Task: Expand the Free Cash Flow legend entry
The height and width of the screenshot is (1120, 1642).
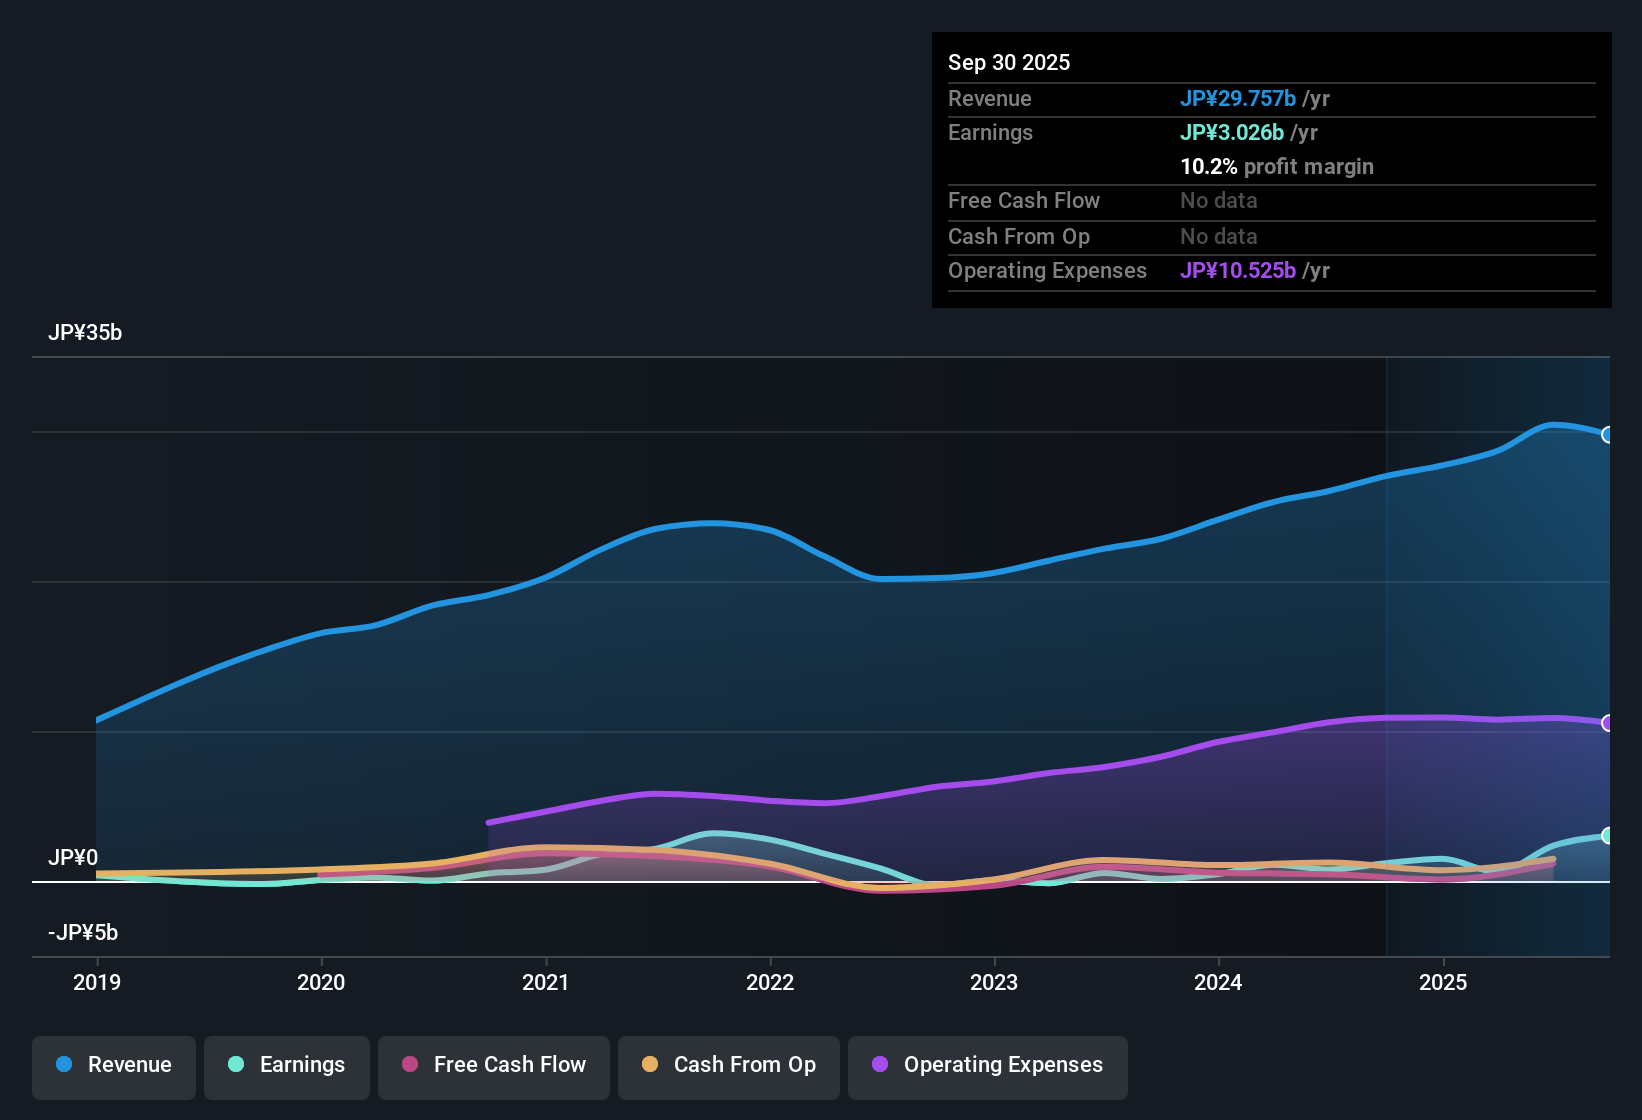Action: pyautogui.click(x=493, y=1065)
